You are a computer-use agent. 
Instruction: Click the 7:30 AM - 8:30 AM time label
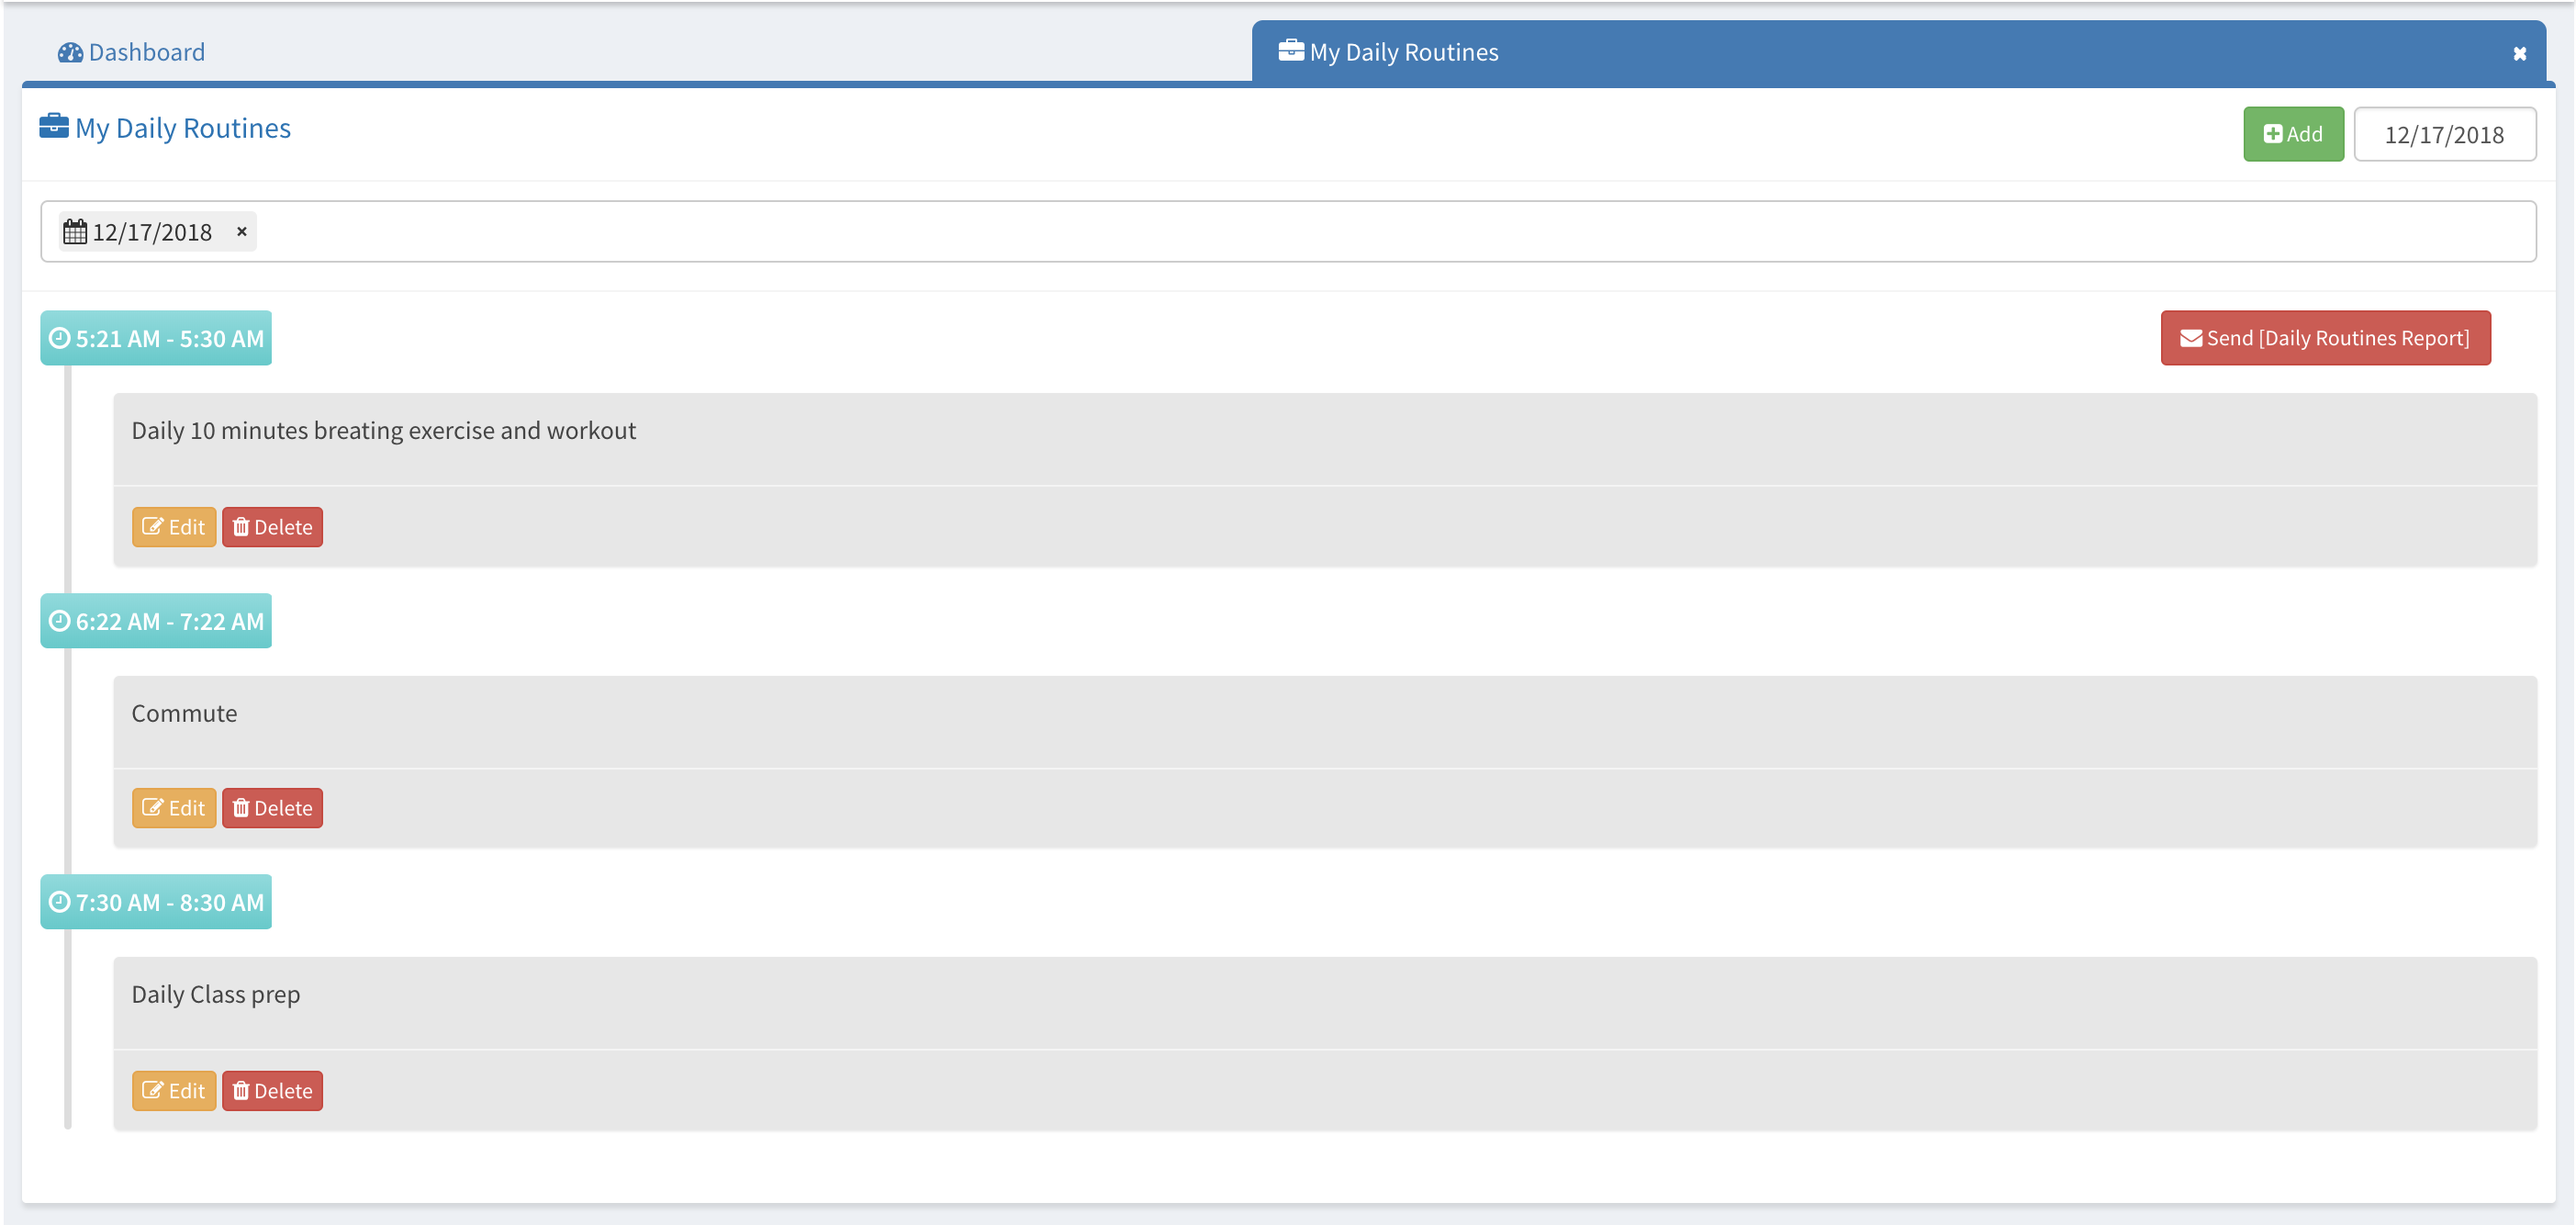[156, 902]
